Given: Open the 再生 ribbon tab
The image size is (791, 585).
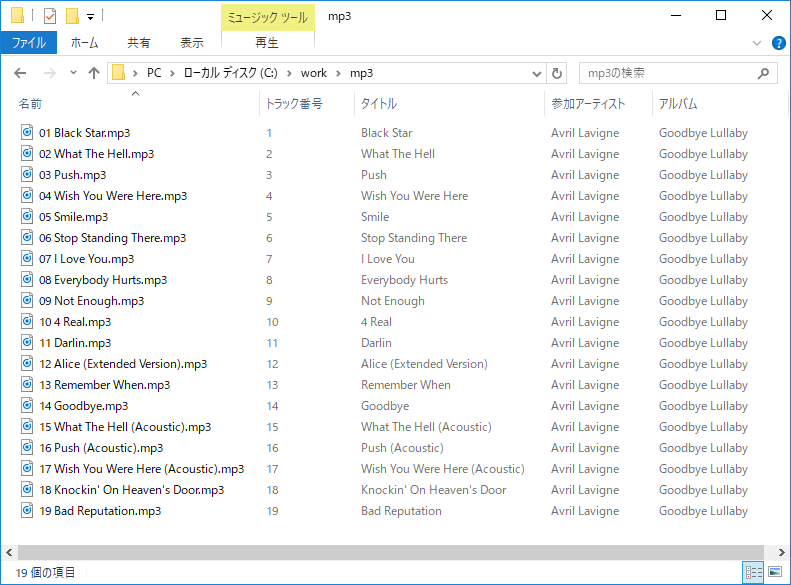Looking at the screenshot, I should 267,42.
